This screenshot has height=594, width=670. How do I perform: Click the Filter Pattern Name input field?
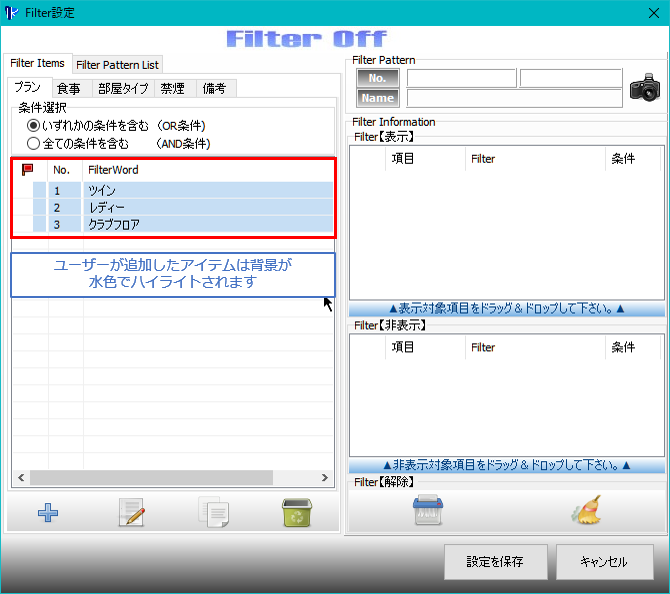[x=513, y=98]
